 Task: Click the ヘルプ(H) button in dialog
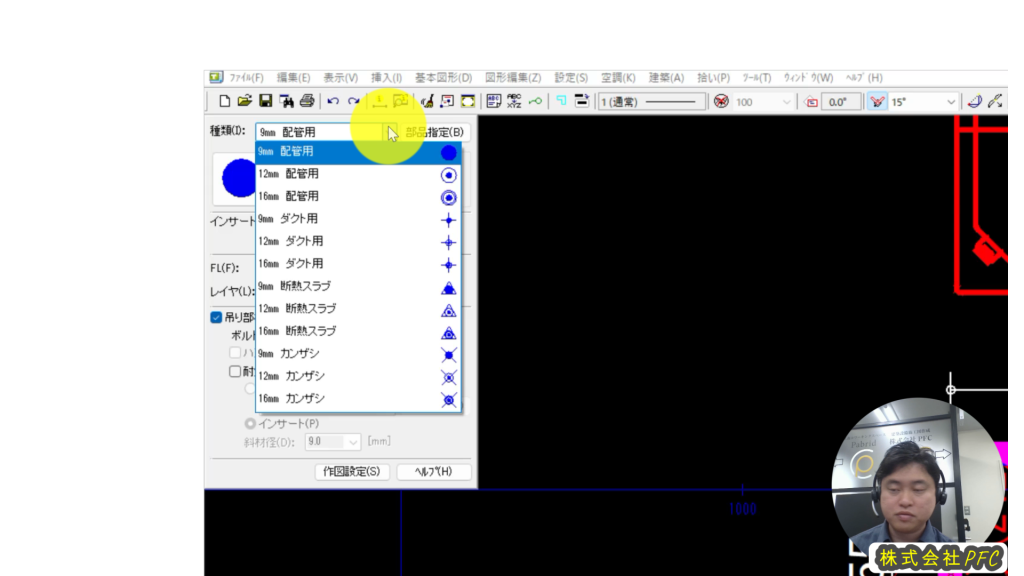click(433, 471)
